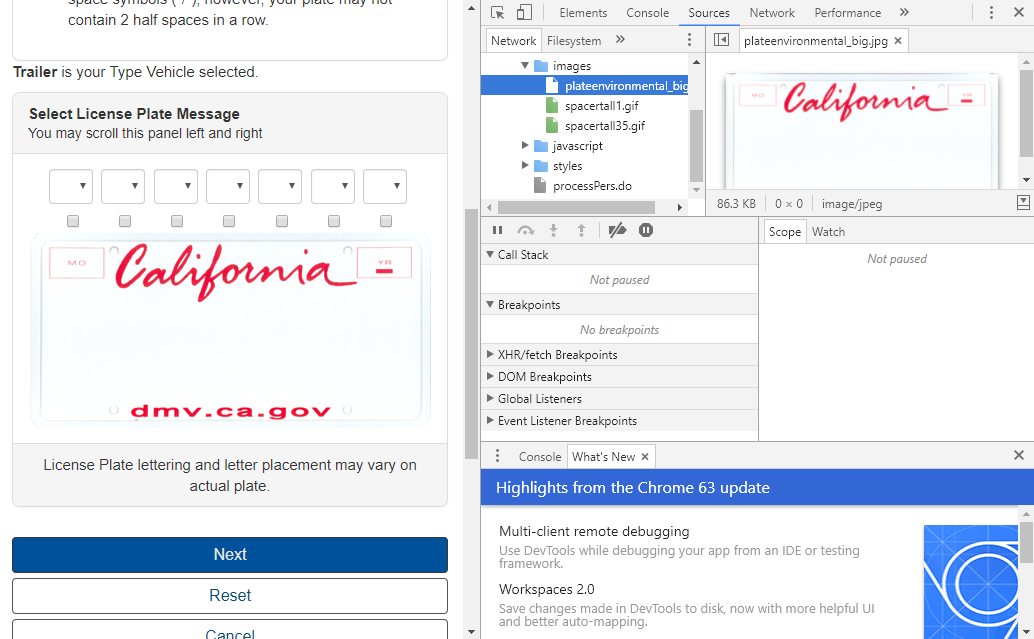Click the image info corner icon

(x=1023, y=203)
